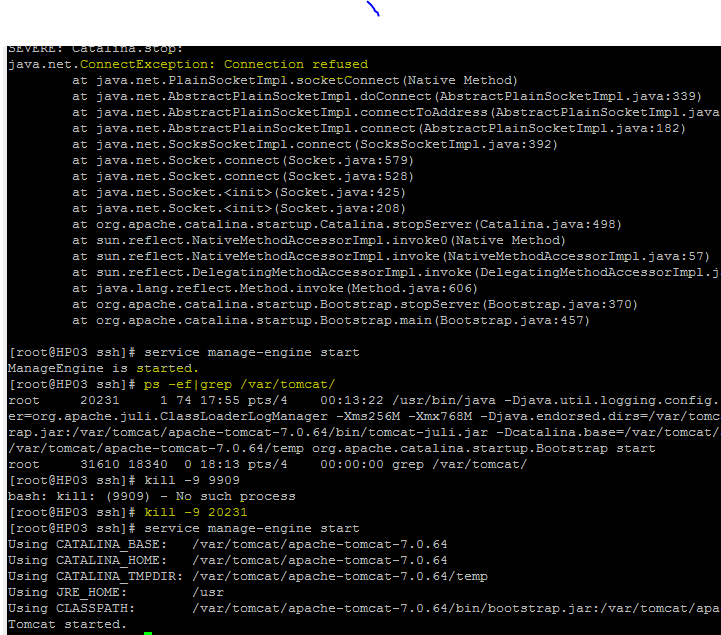This screenshot has height=635, width=721.
Task: Click the SocksSocketImpl.java:392 line
Action: [315, 144]
